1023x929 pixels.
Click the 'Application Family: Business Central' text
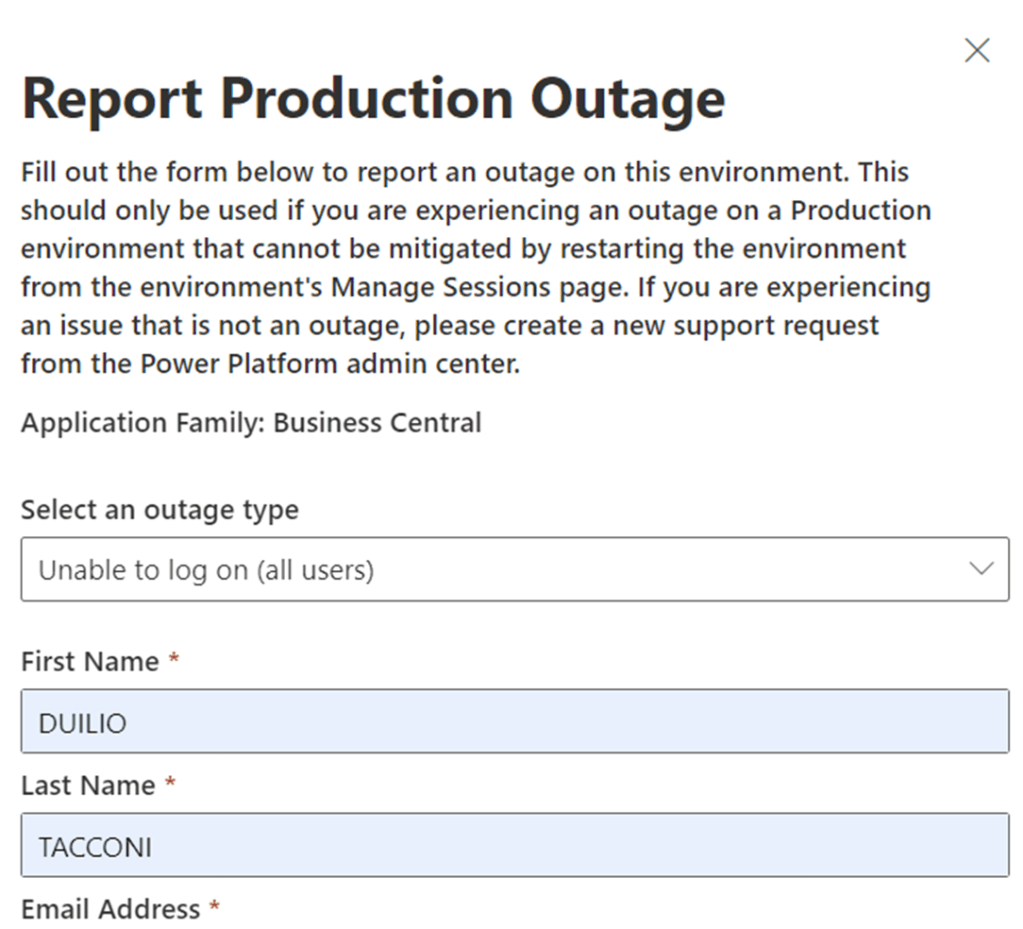[251, 423]
